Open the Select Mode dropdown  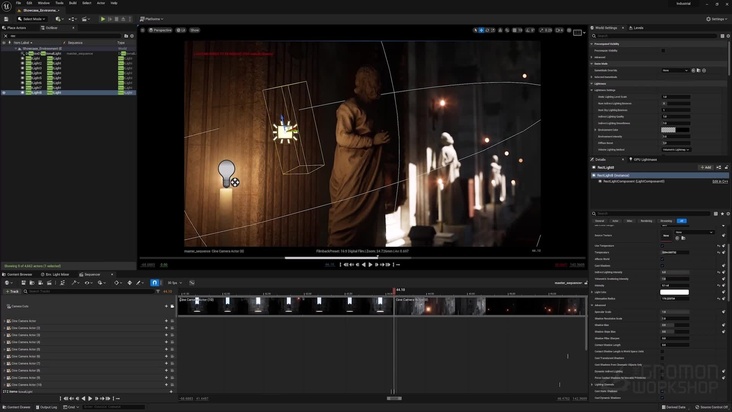(x=31, y=19)
